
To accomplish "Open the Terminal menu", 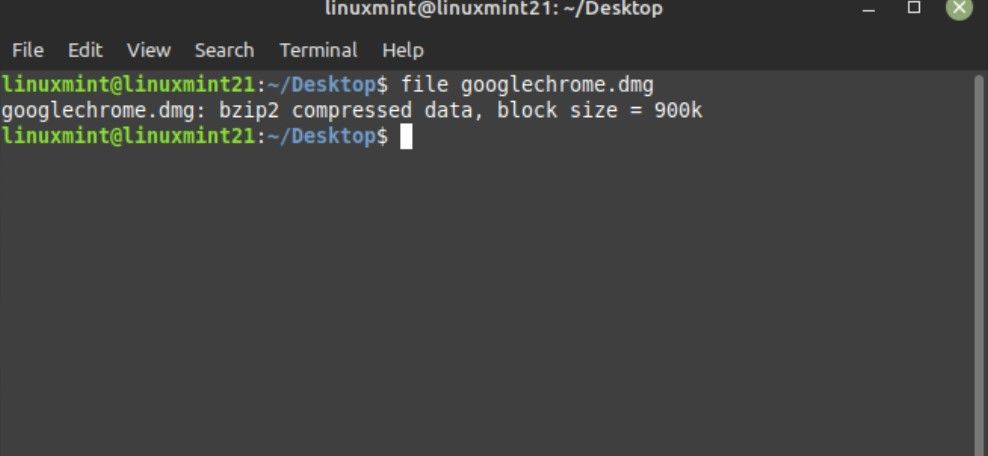I will click(318, 50).
